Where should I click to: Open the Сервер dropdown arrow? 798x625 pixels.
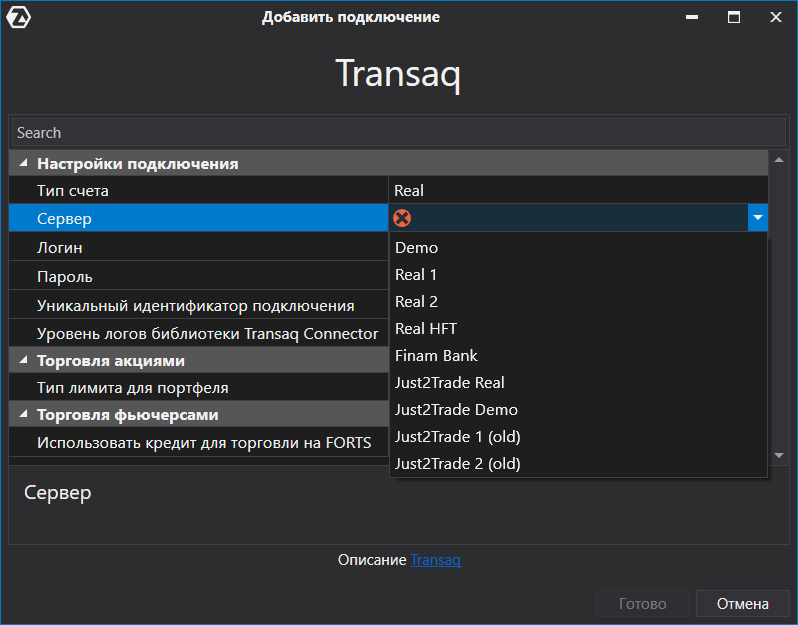(x=757, y=218)
